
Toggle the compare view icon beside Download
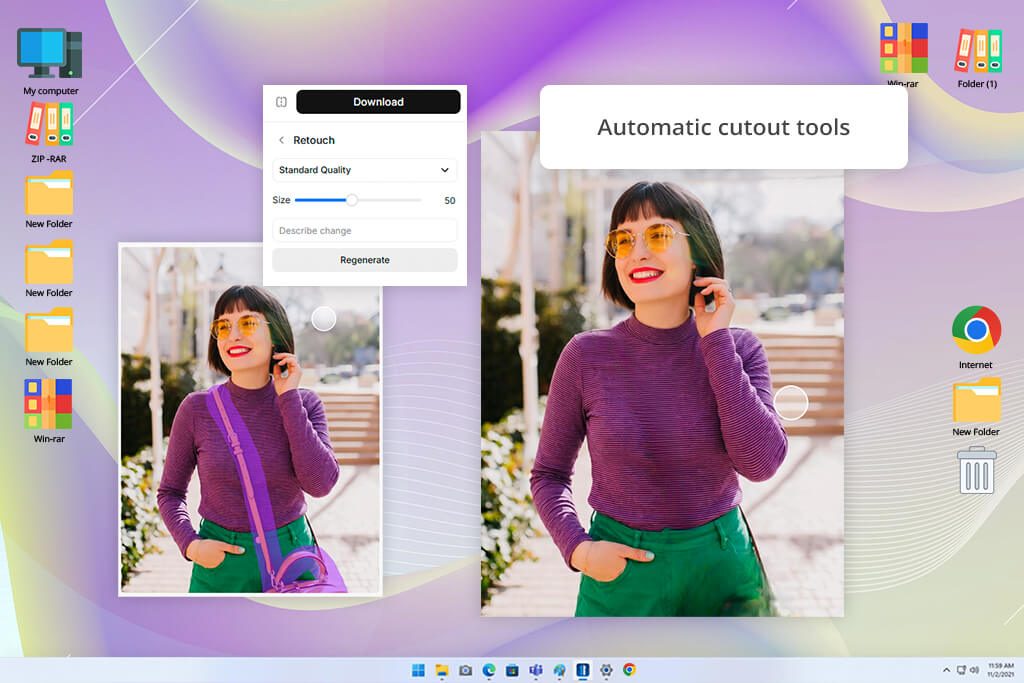click(x=281, y=102)
